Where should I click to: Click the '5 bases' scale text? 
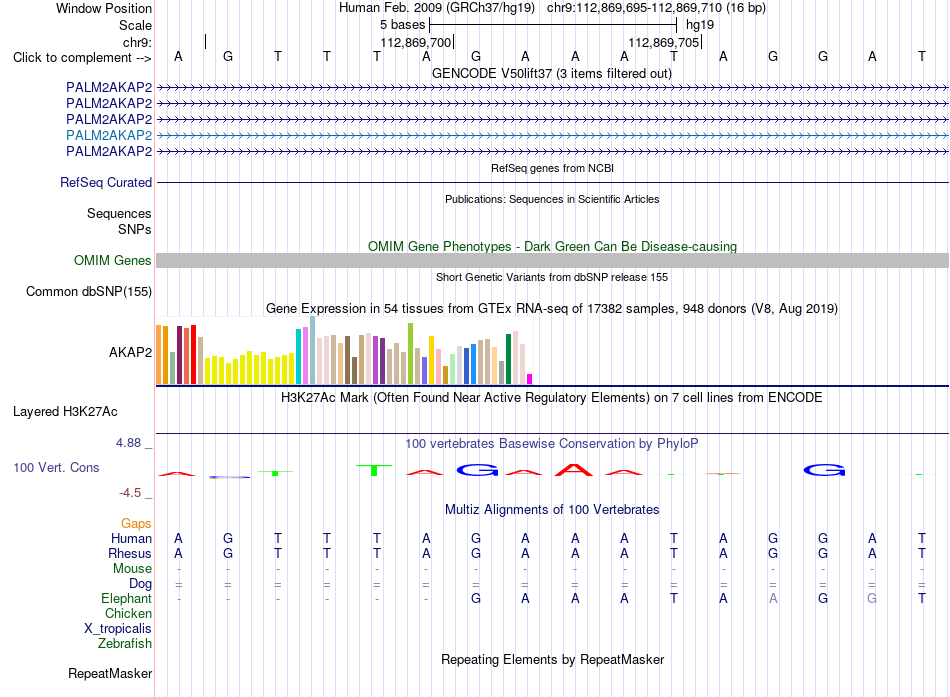click(403, 25)
